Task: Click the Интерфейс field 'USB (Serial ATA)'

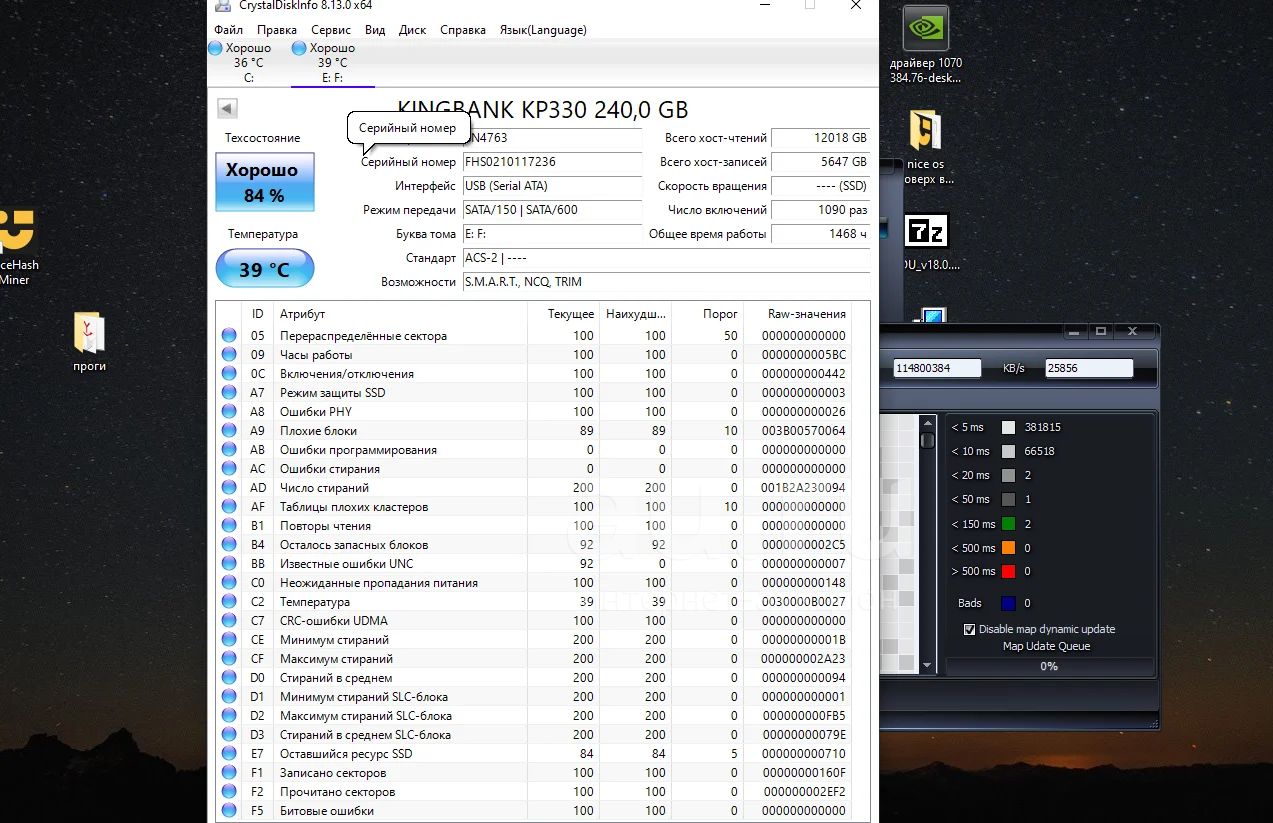Action: click(x=551, y=186)
